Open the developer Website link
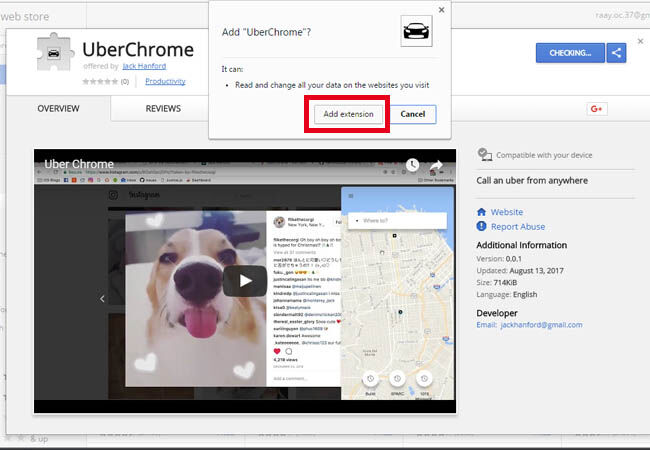The height and width of the screenshot is (450, 650). point(507,212)
